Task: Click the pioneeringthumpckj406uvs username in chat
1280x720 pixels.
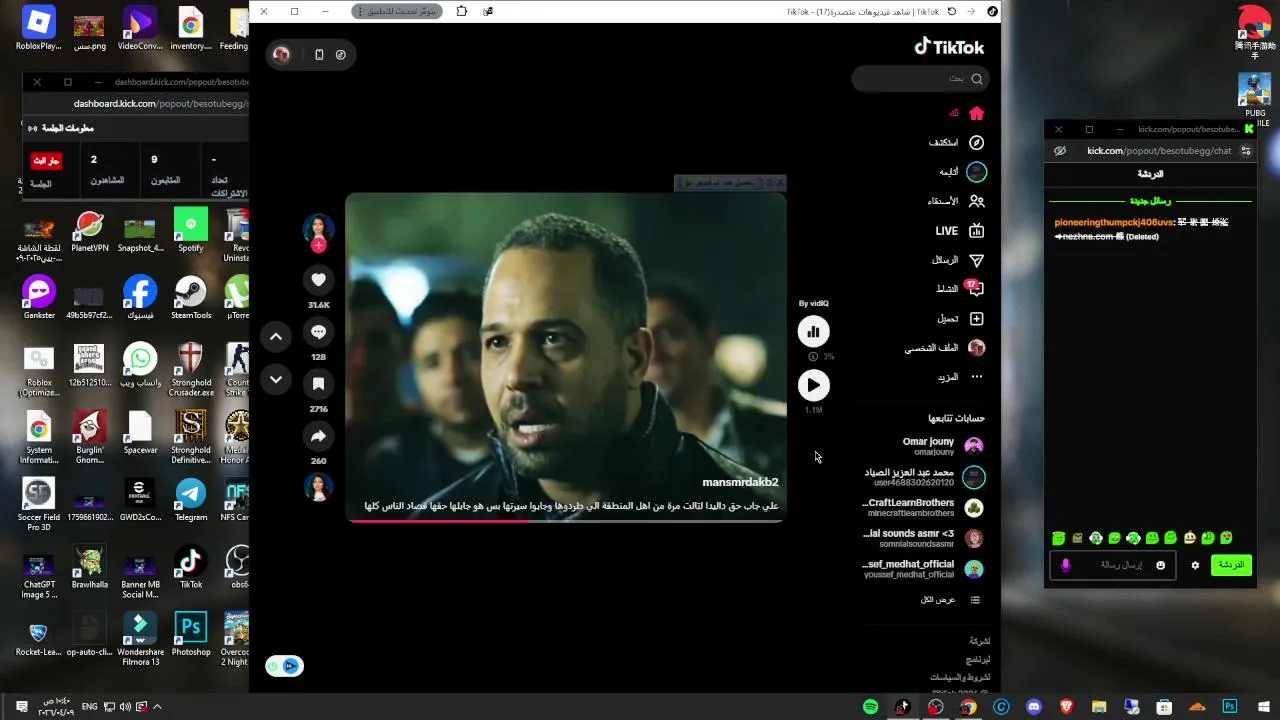Action: click(1114, 222)
